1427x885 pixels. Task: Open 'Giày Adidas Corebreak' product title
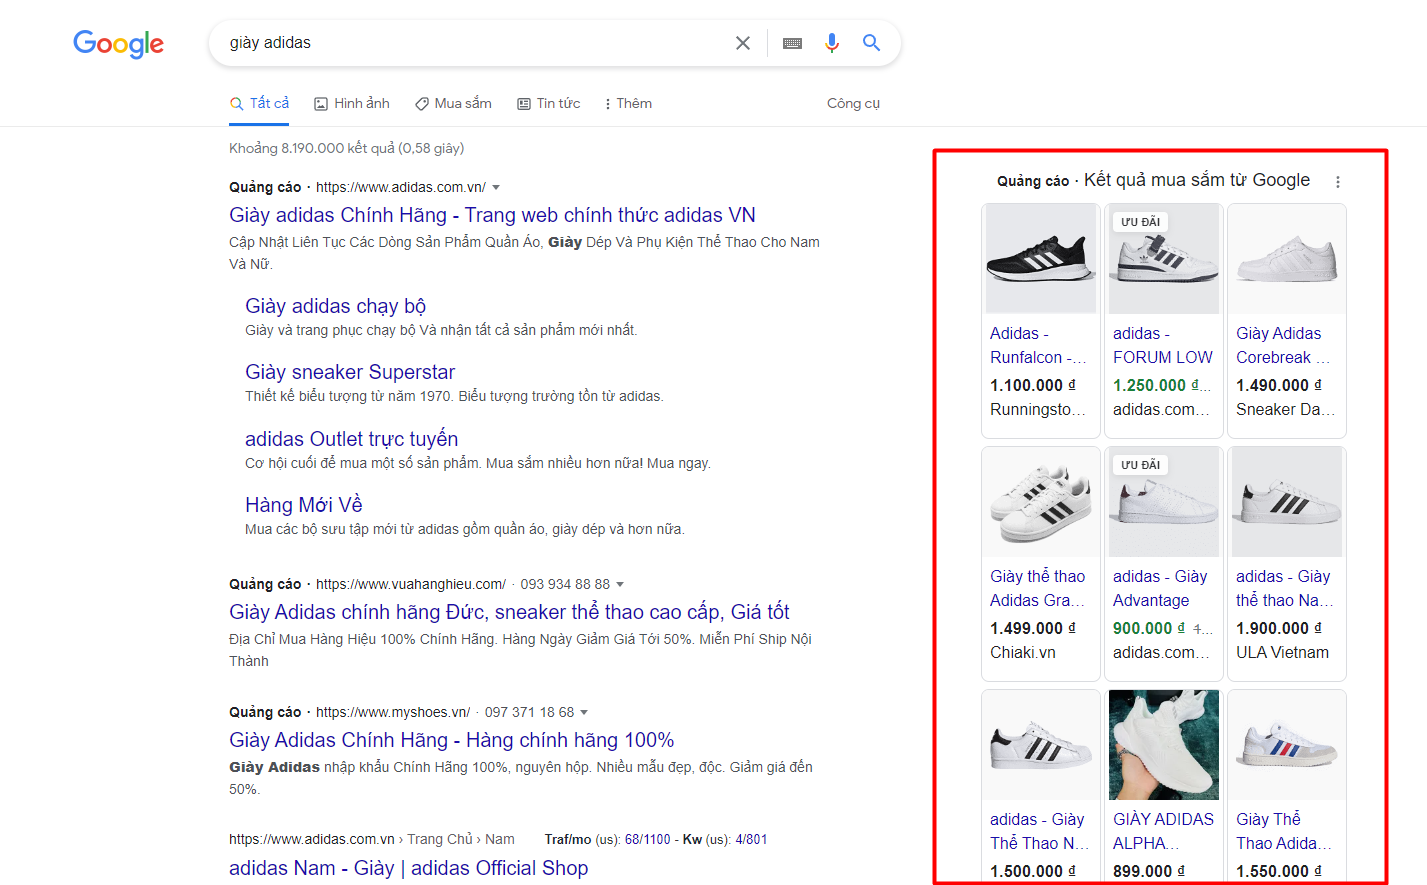1283,345
